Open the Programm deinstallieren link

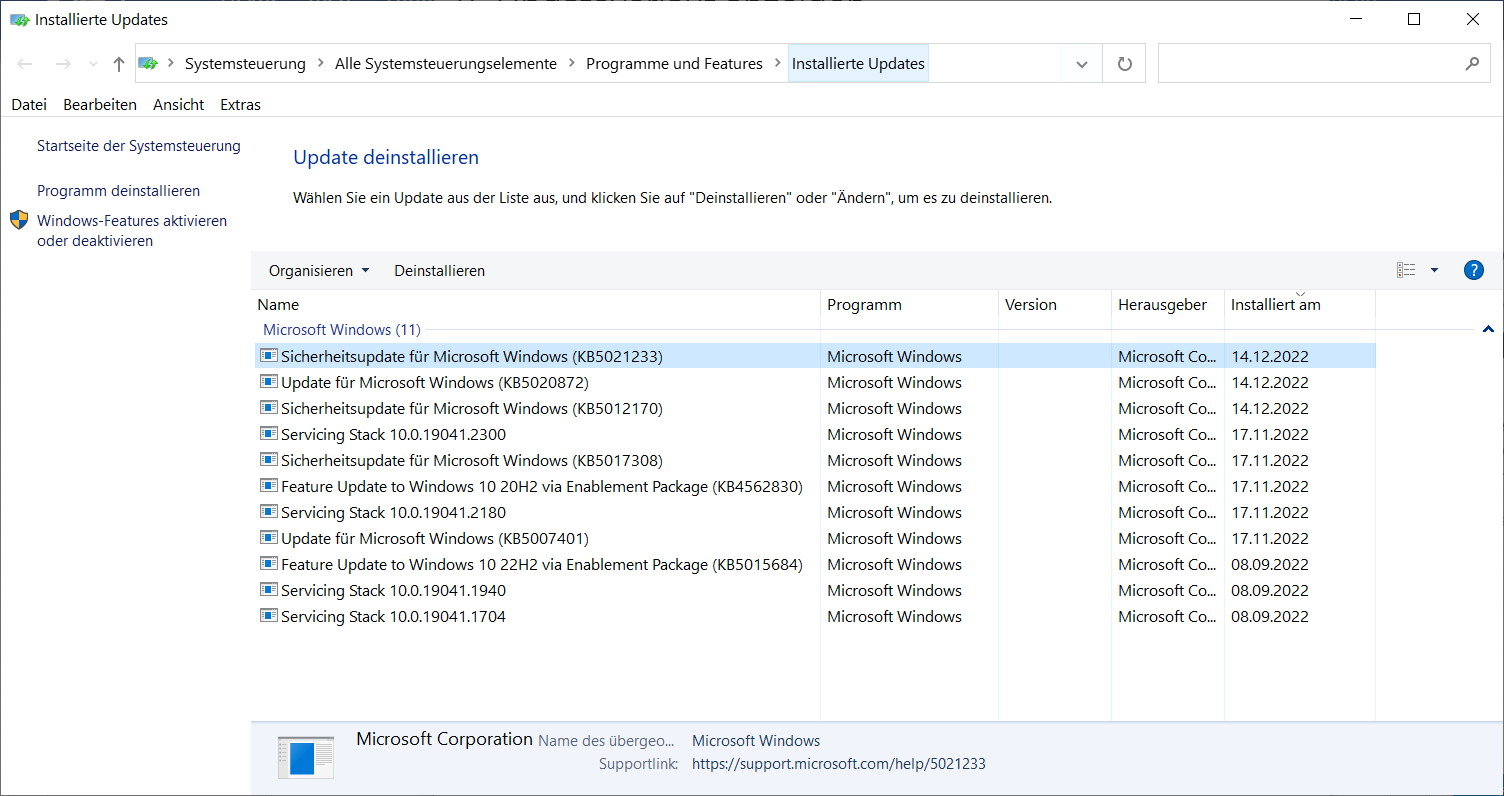(118, 191)
